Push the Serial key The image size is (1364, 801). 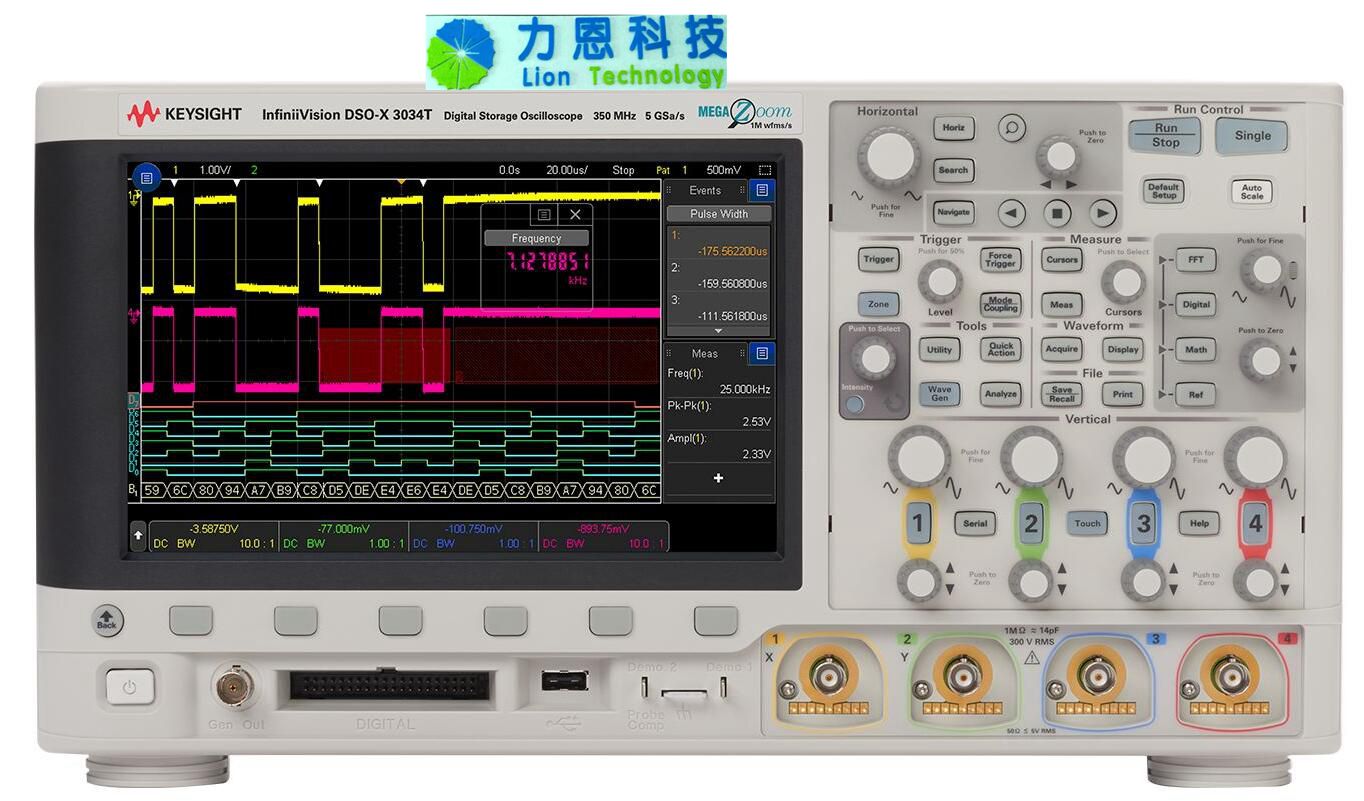coord(975,523)
